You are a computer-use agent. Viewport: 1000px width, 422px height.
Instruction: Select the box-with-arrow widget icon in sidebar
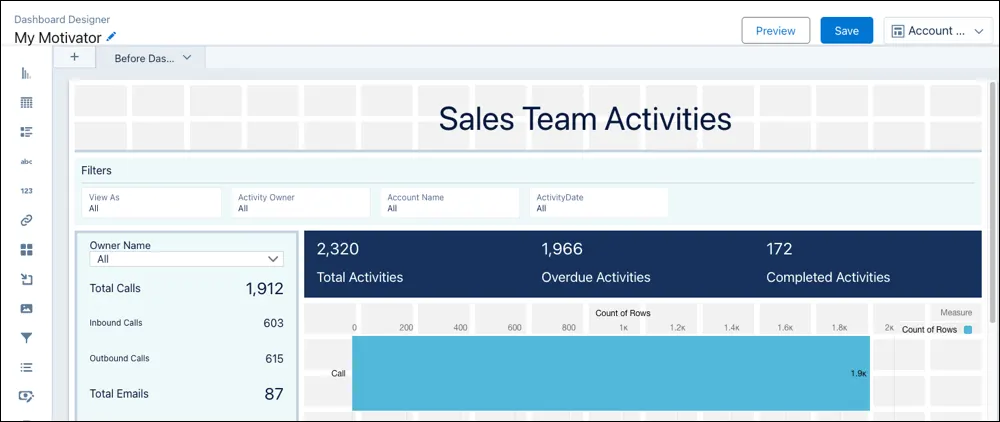coord(26,279)
